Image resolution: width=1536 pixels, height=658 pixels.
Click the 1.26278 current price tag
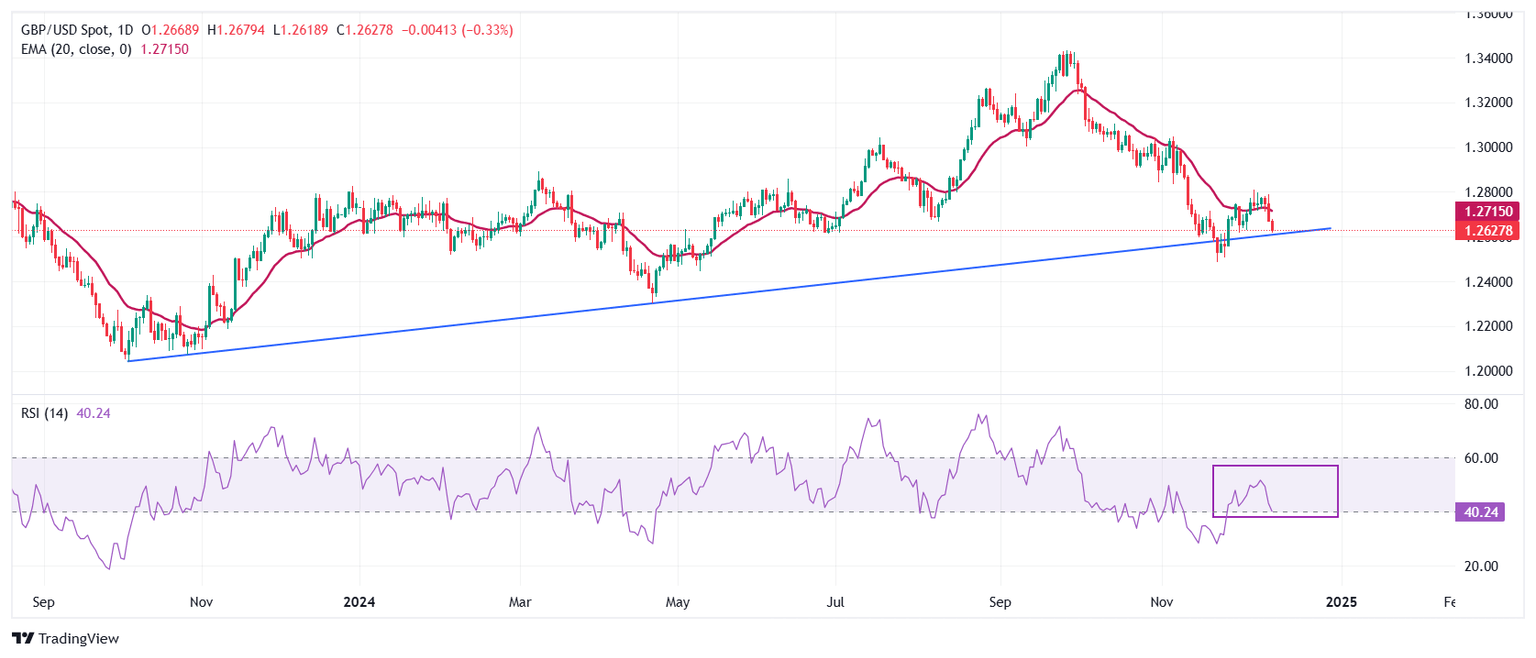point(1487,231)
